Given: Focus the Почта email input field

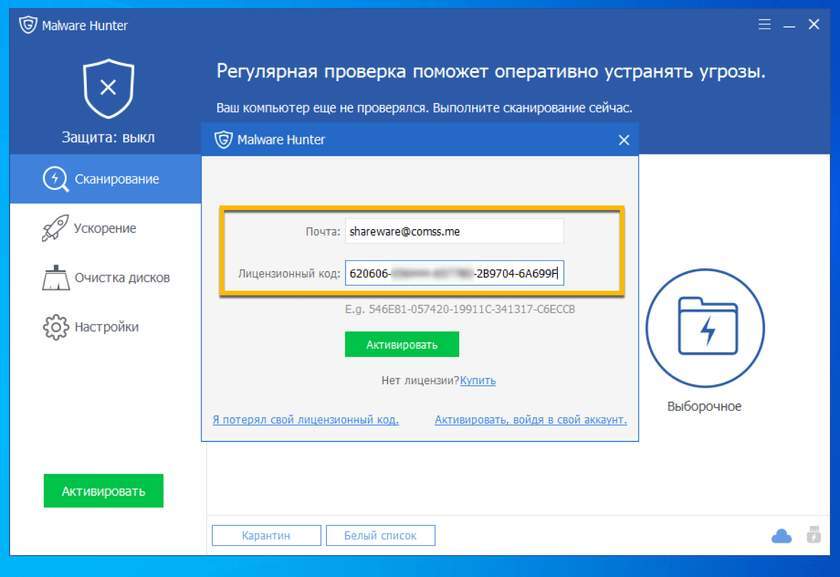Looking at the screenshot, I should tap(454, 232).
